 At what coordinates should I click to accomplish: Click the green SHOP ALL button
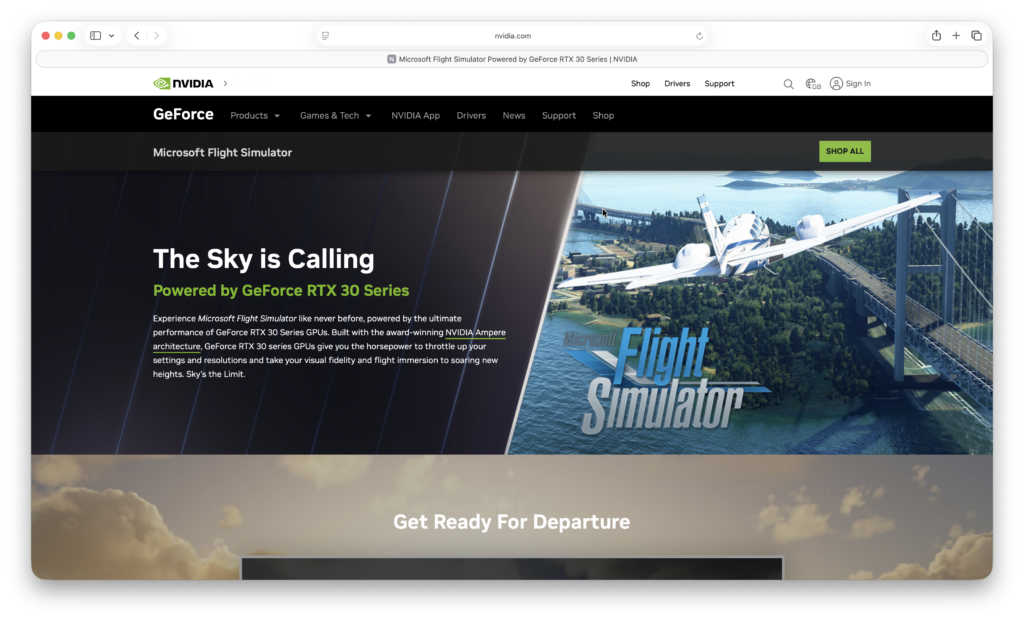click(844, 151)
